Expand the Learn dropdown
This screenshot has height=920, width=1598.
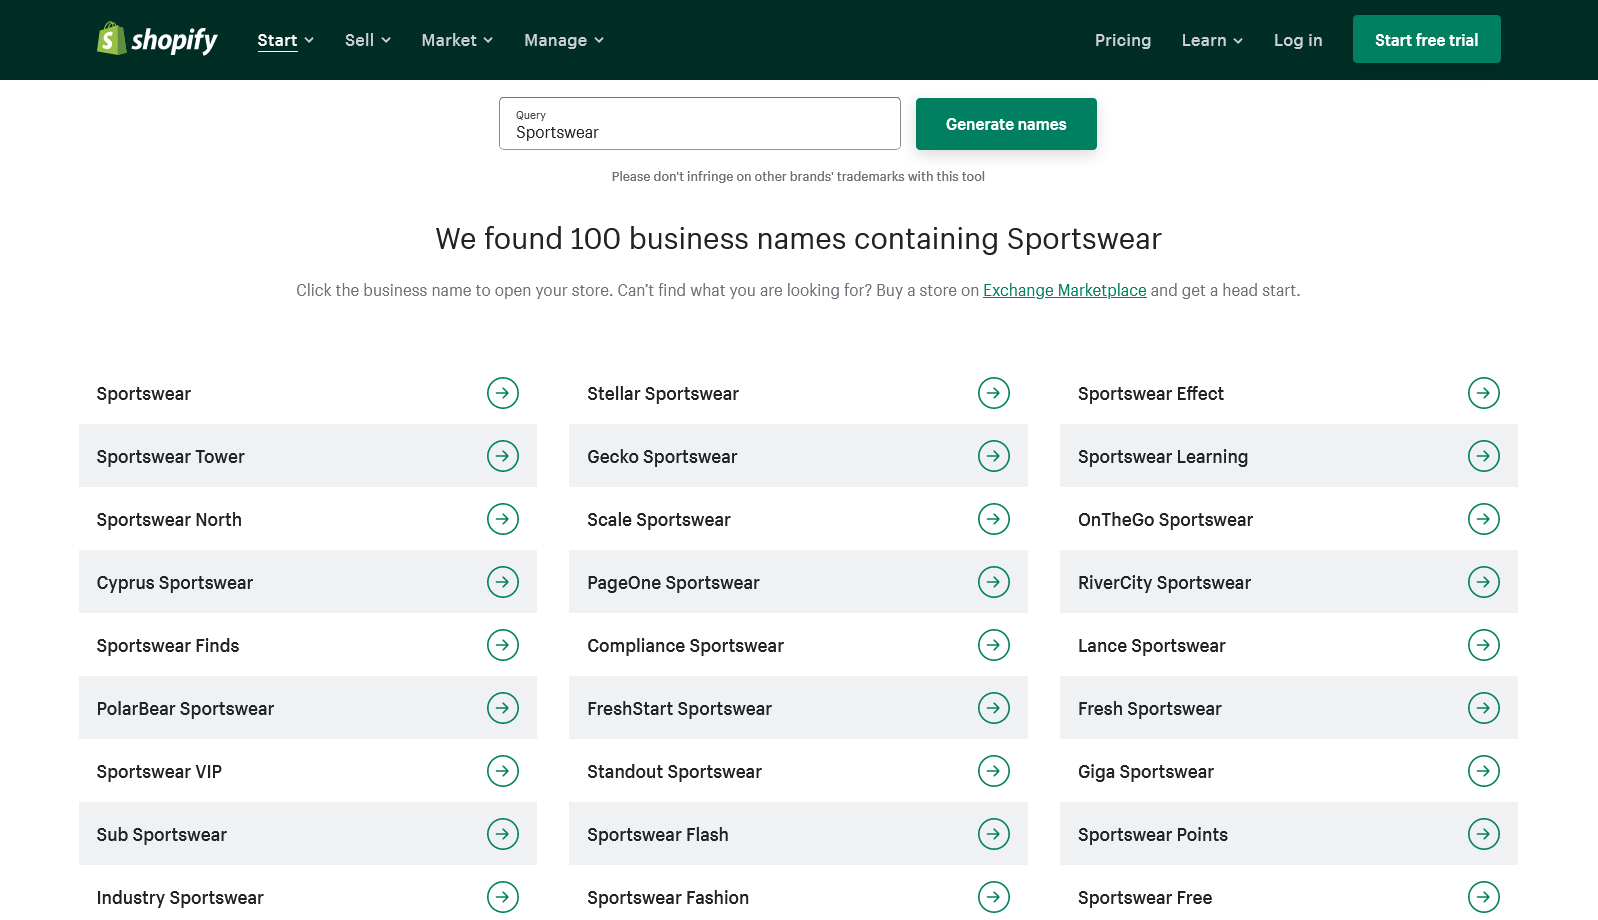pos(1211,40)
